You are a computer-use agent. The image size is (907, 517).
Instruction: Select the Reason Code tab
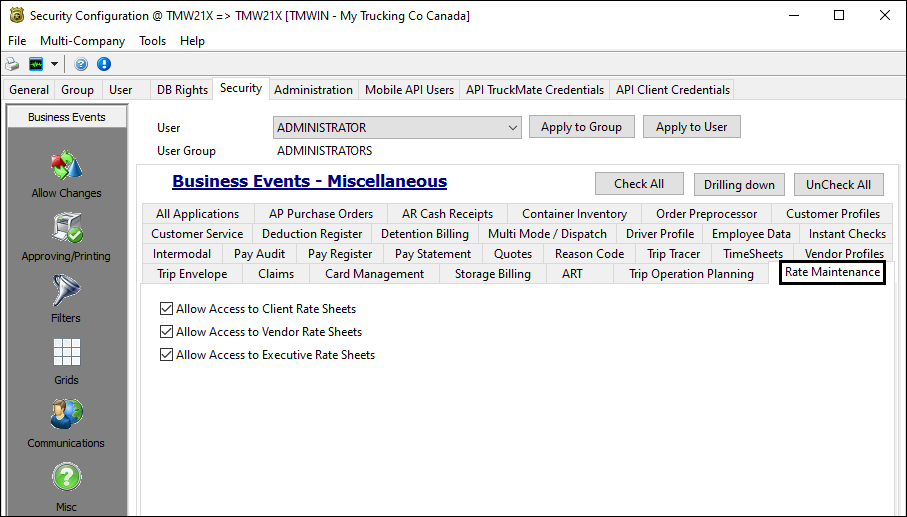tap(589, 253)
